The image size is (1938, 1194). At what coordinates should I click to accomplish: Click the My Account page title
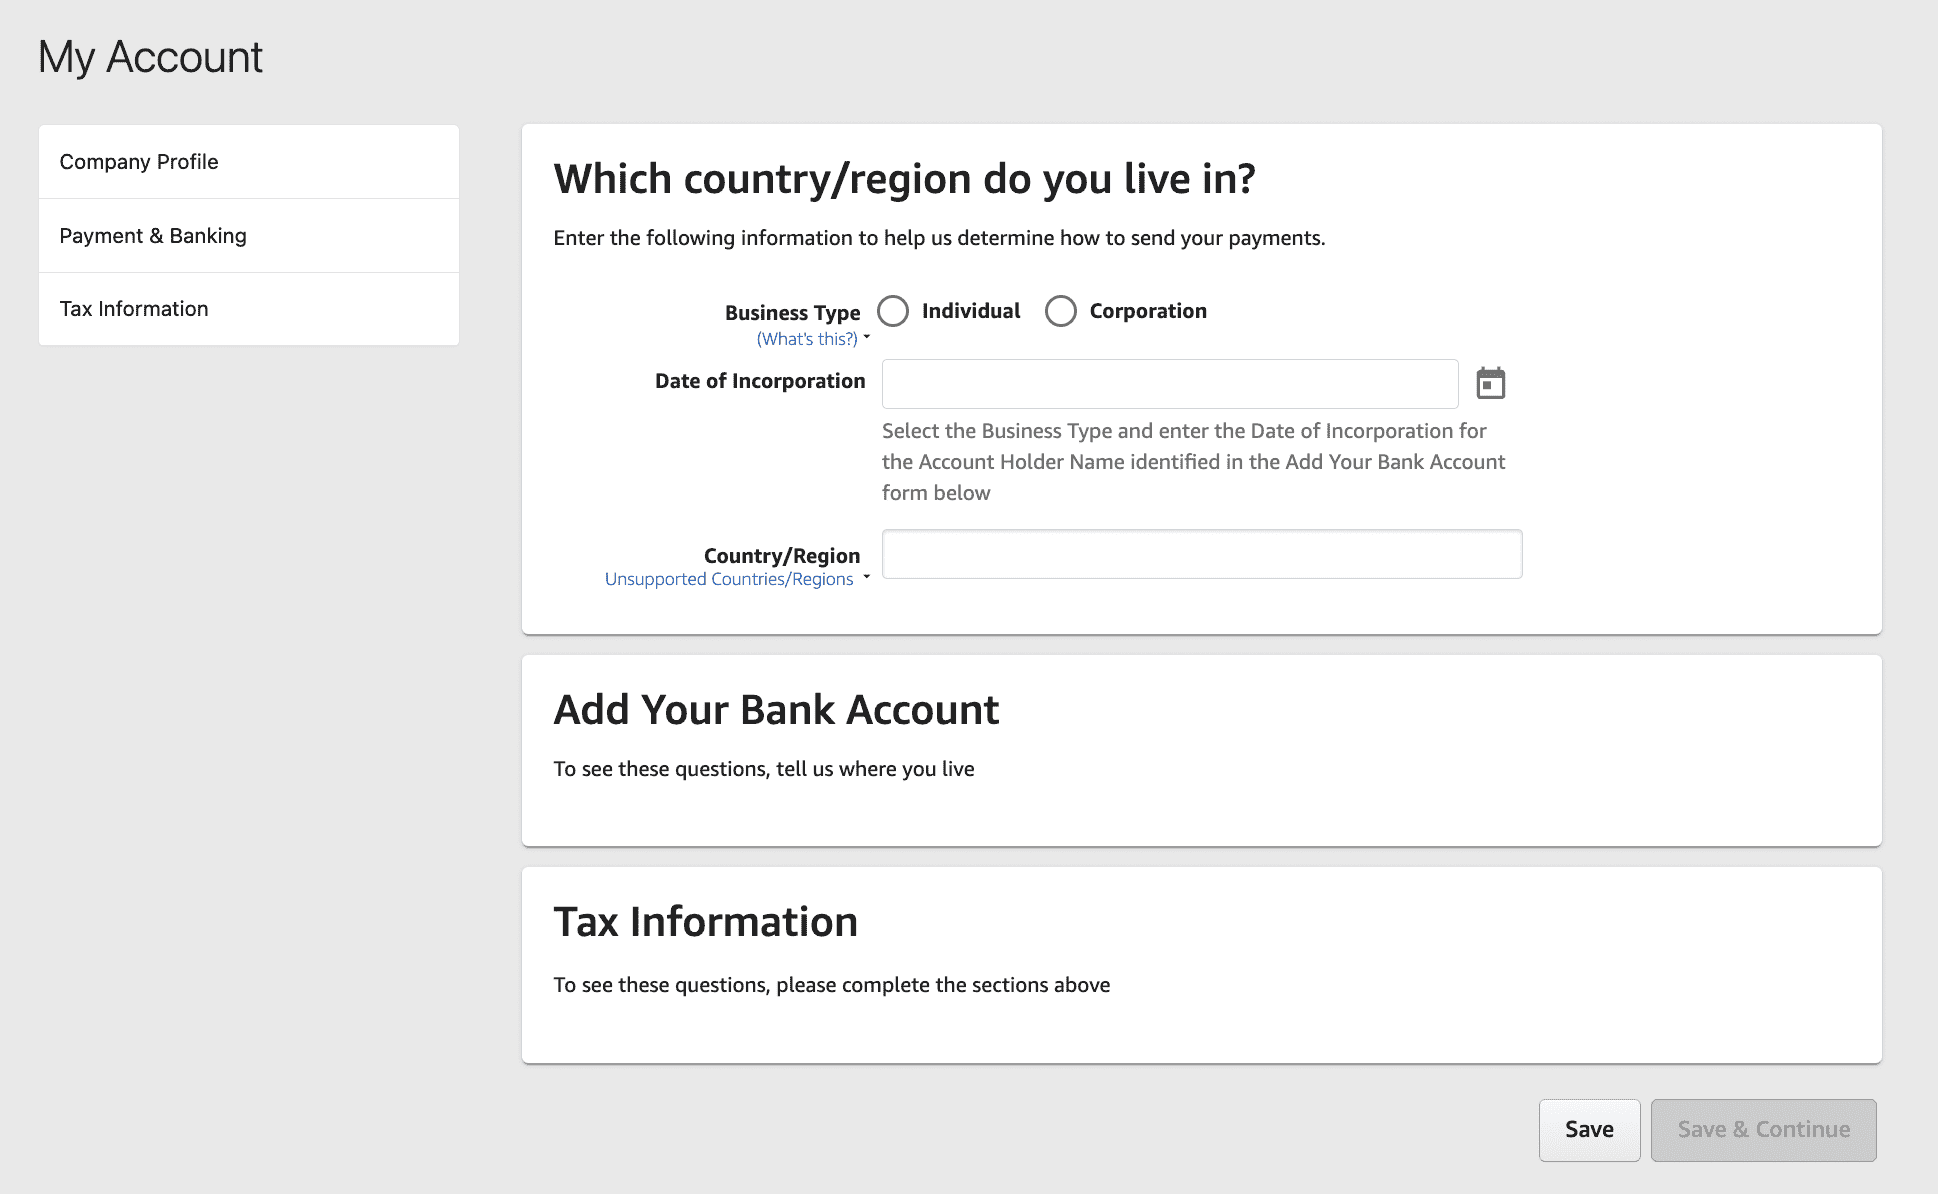150,57
